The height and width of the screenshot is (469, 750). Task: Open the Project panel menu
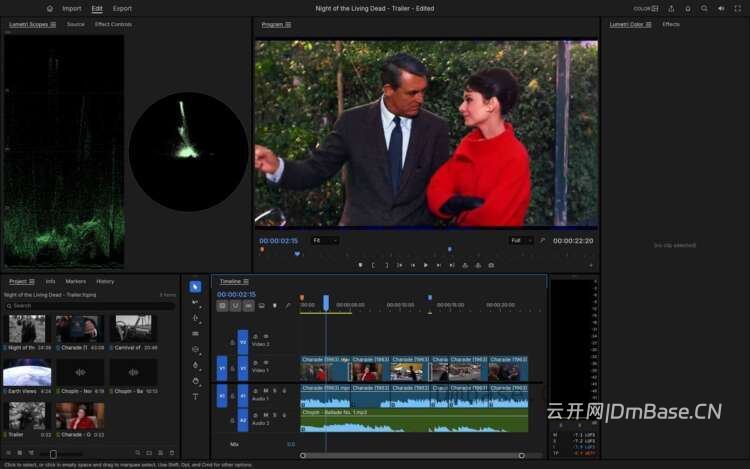coord(32,282)
